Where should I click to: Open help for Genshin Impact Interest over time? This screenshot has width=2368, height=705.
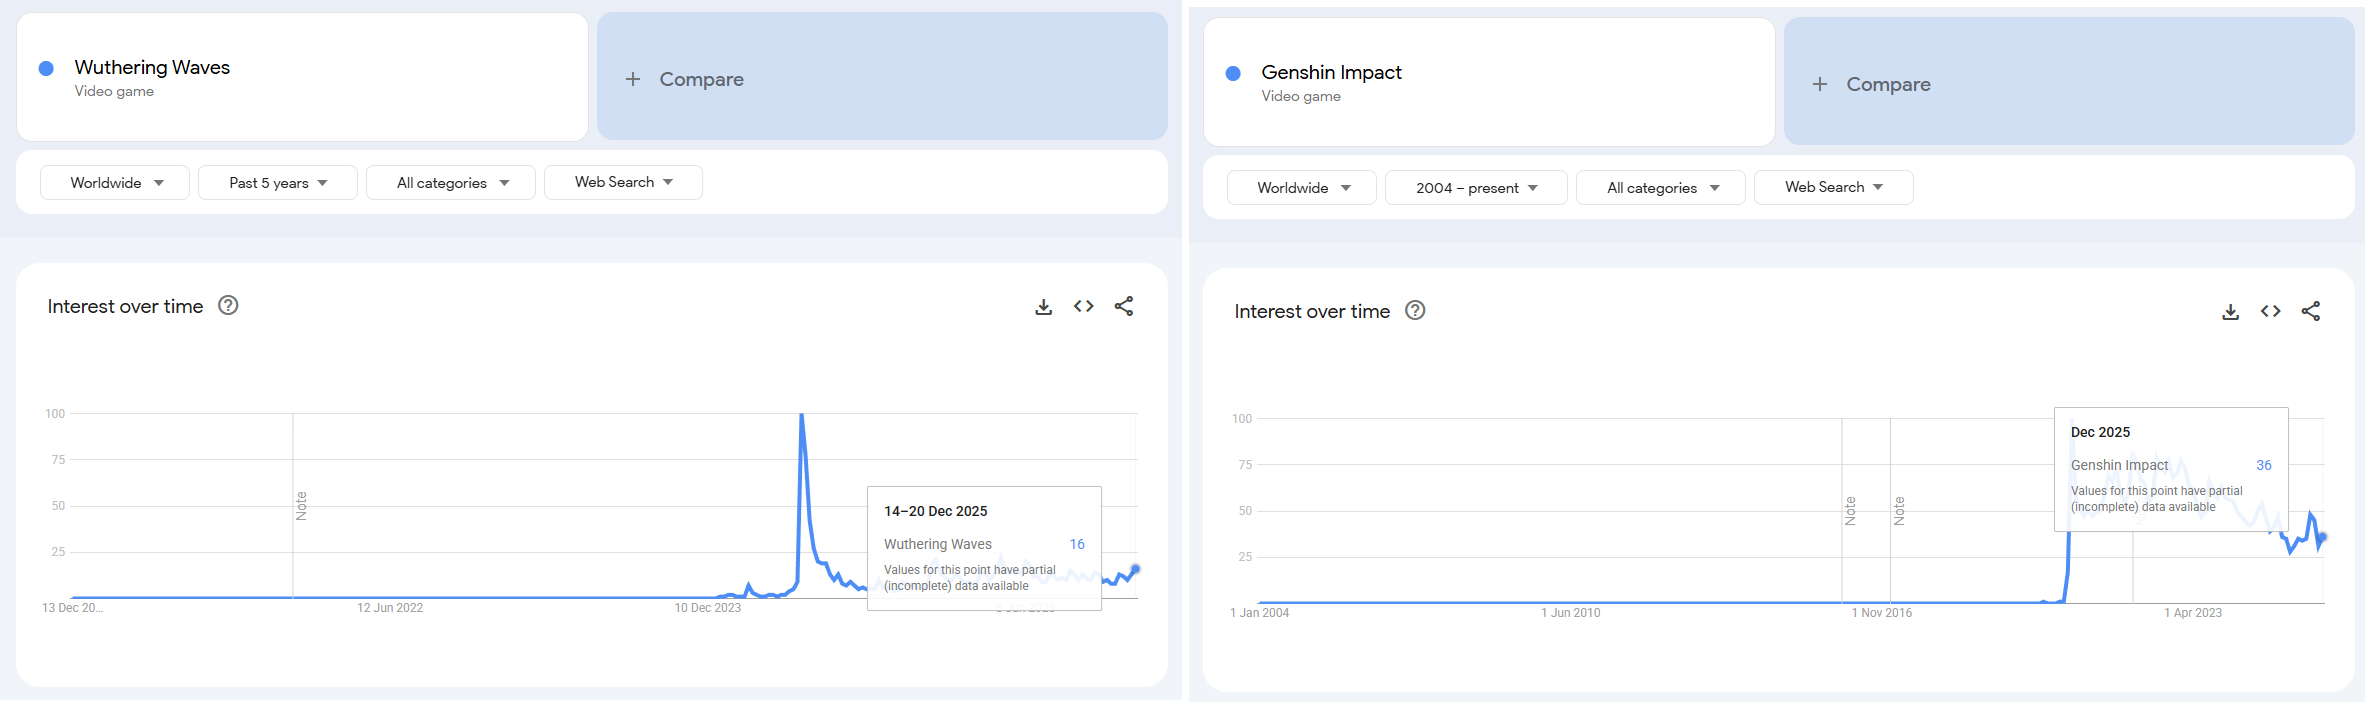[x=1415, y=311]
